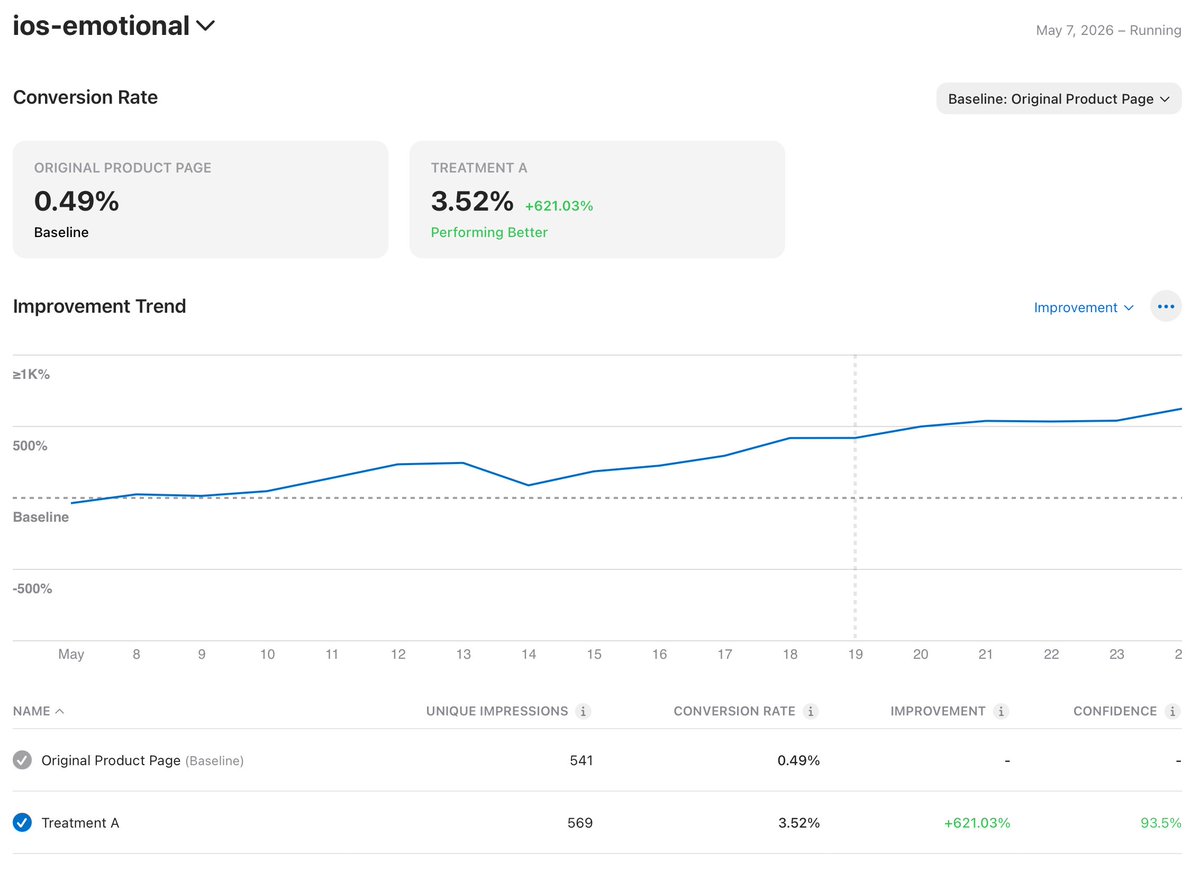Click the 569 unique impressions value
The width and height of the screenshot is (1200, 871).
point(581,823)
